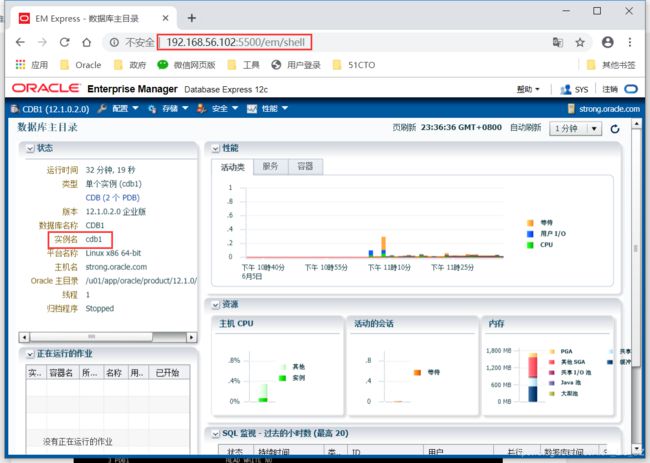Click status panel horizontal scrollbar thumb

[x=91, y=337]
